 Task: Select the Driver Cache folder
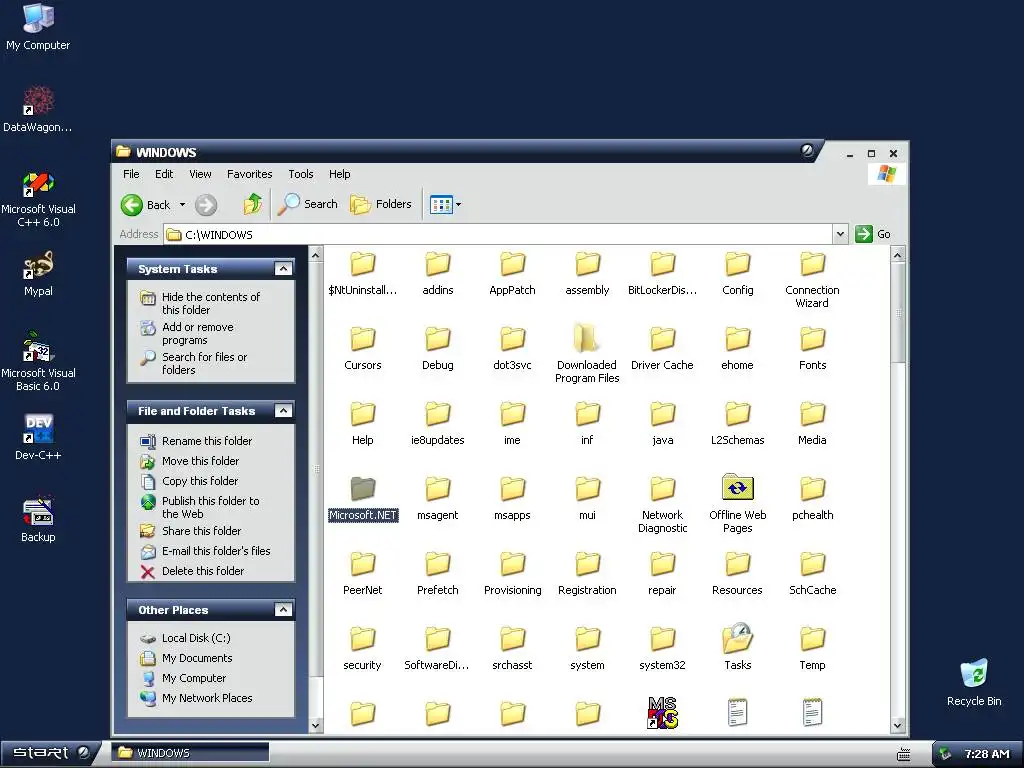point(662,347)
